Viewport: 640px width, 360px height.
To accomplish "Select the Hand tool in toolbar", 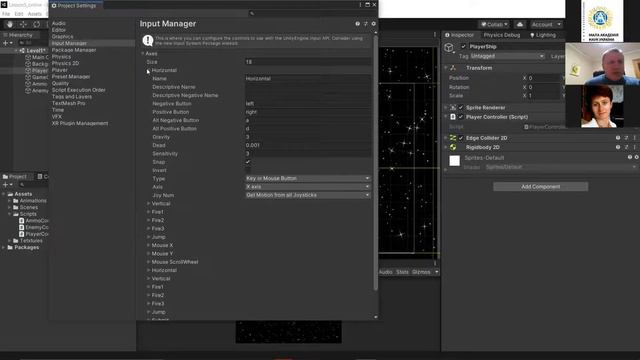I will pyautogui.click(x=10, y=24).
